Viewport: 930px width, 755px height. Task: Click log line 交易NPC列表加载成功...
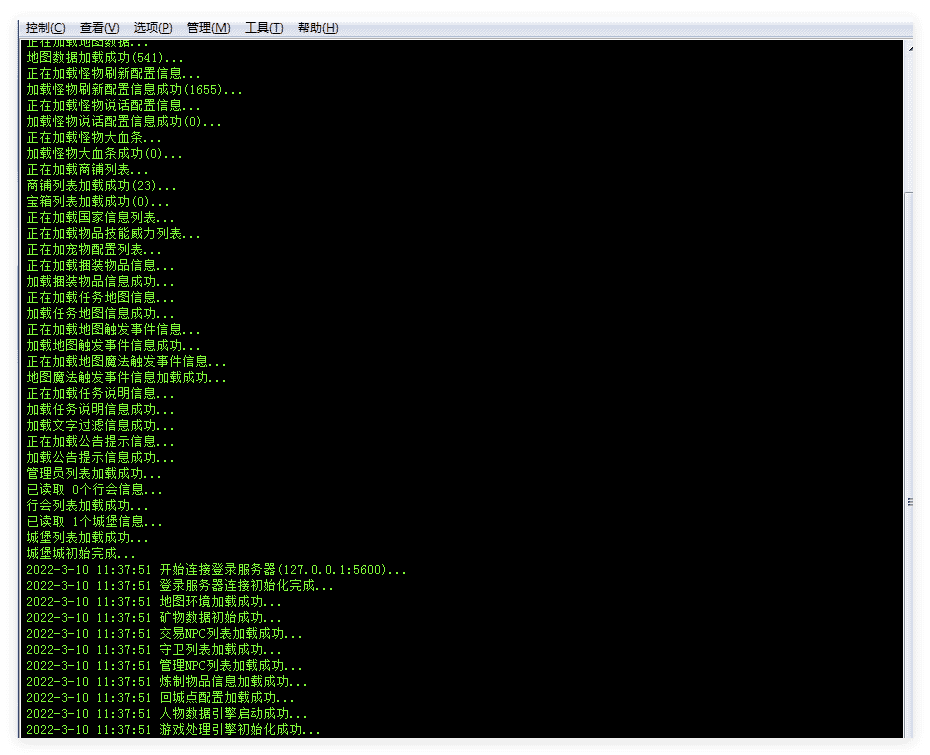(164, 634)
